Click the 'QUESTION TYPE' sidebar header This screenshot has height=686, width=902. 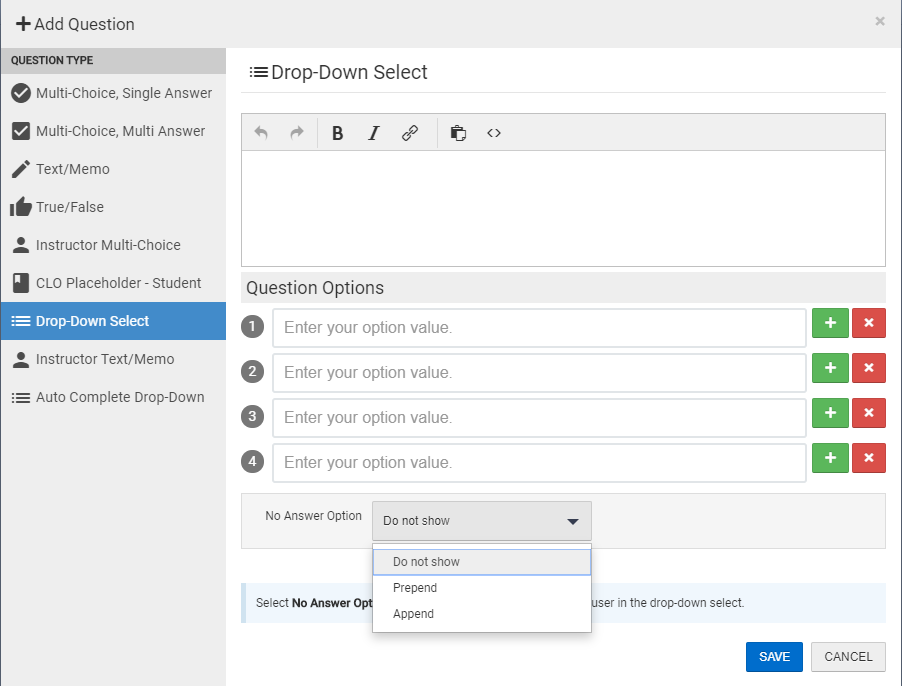click(x=52, y=60)
